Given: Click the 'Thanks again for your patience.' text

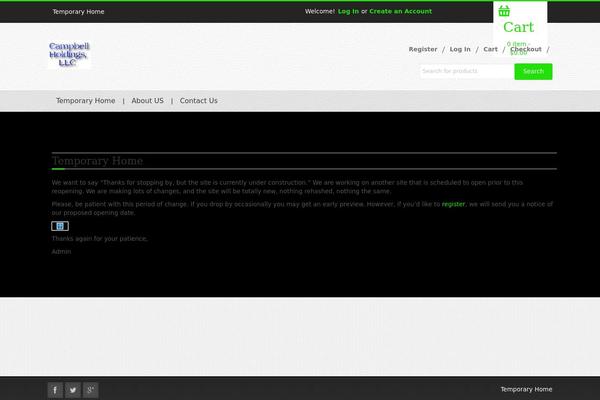Looking at the screenshot, I should 99,239.
